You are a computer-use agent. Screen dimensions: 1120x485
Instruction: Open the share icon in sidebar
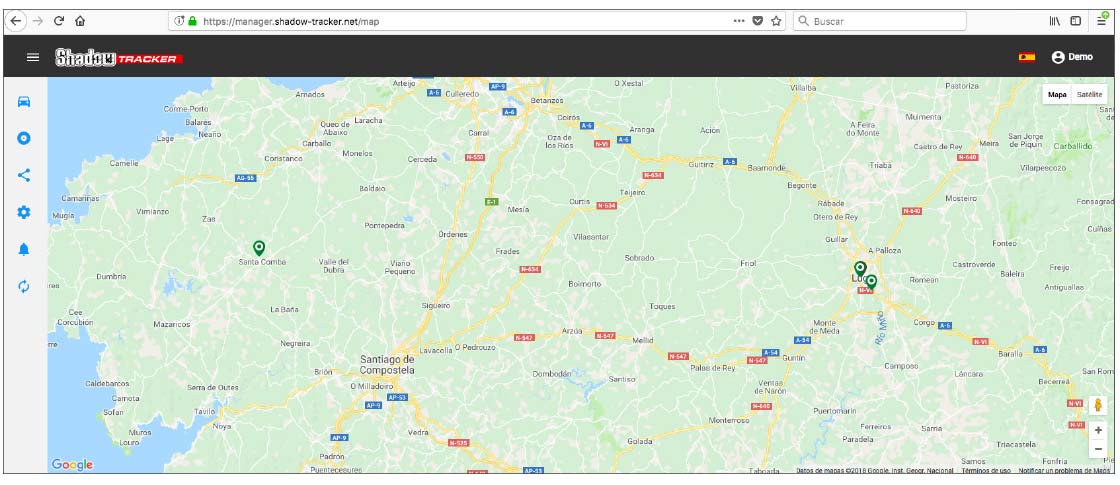point(24,175)
